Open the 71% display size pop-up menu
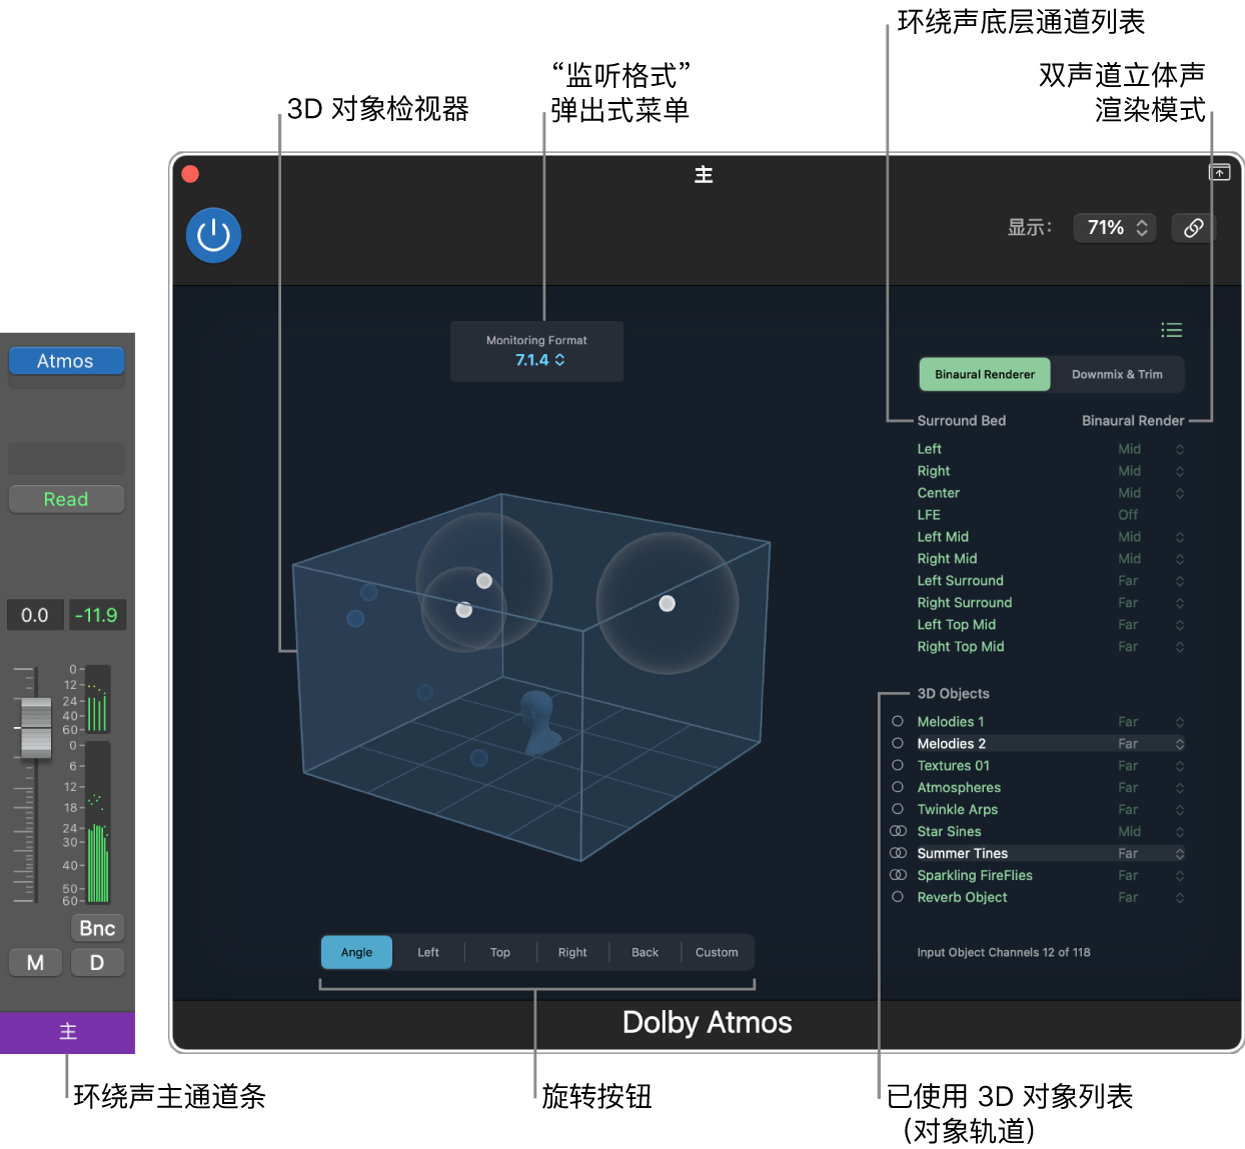The width and height of the screenshot is (1245, 1149). click(x=1115, y=228)
